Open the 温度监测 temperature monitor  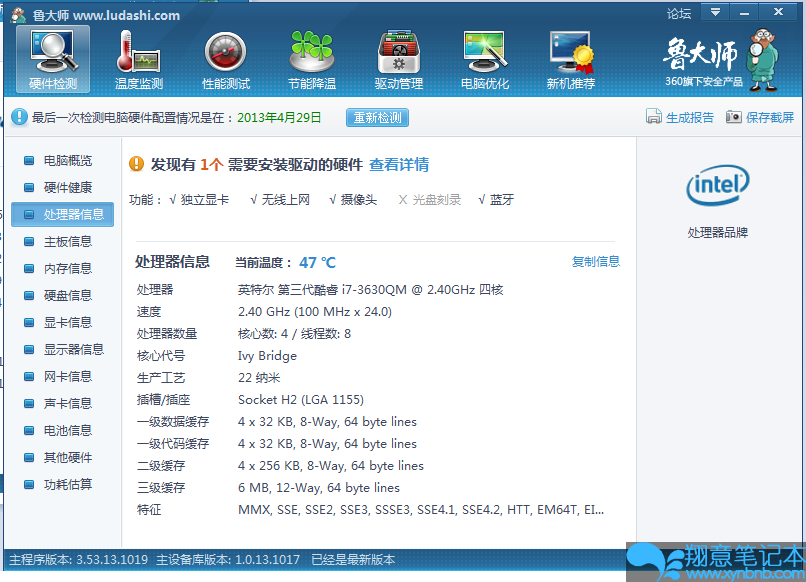point(139,59)
